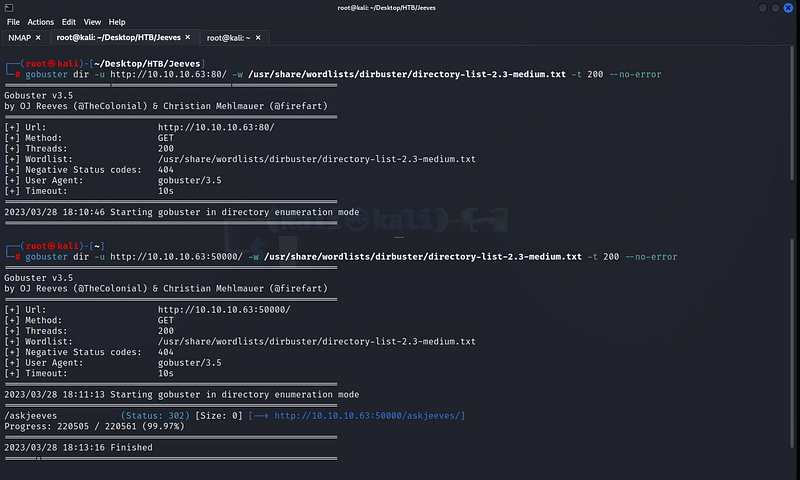Click the first gobuster/3.5 User Agent value

189,181
